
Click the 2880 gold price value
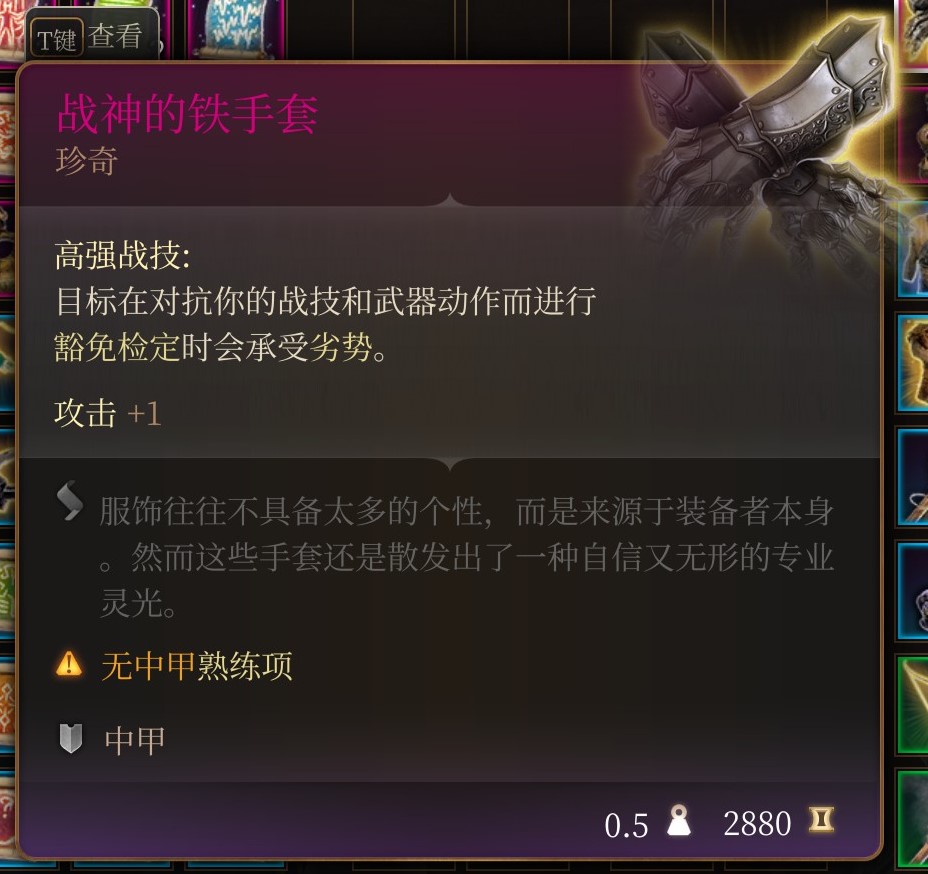[x=757, y=823]
